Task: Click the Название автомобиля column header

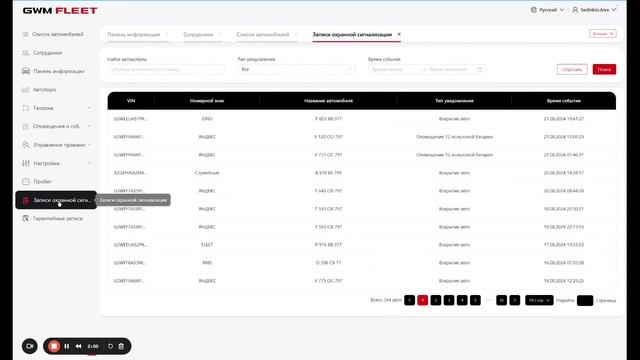Action: [x=328, y=101]
